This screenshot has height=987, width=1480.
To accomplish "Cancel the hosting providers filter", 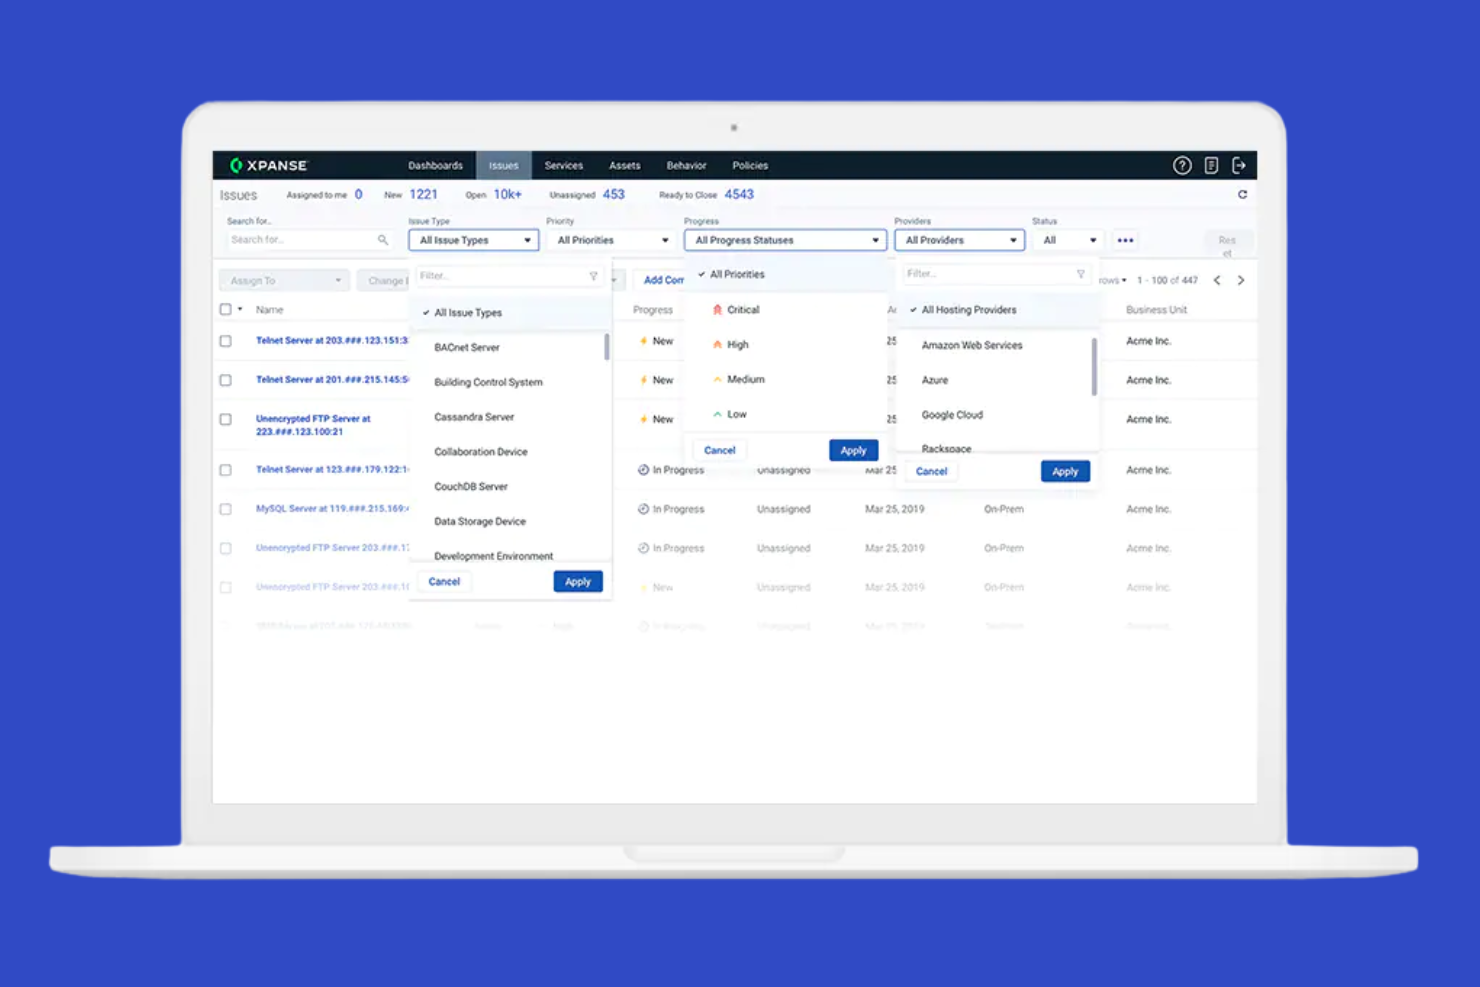I will click(931, 471).
